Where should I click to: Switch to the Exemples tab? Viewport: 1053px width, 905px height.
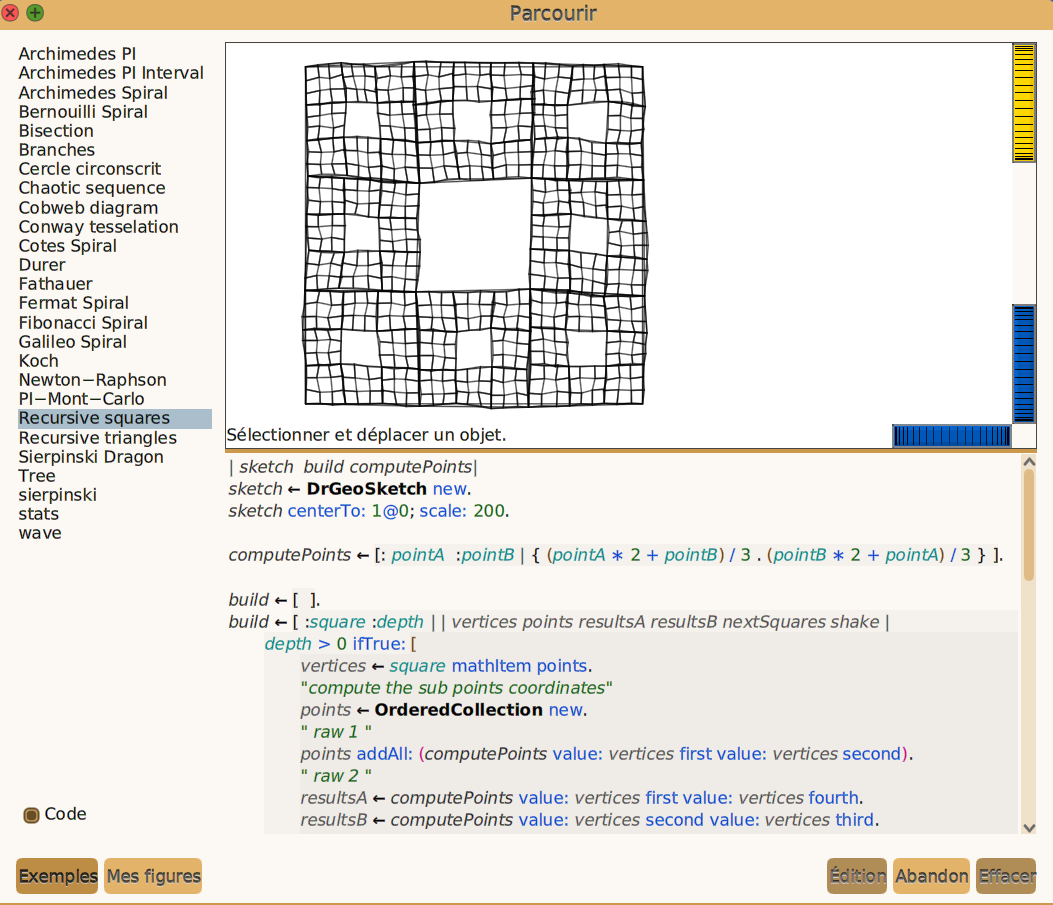[57, 876]
